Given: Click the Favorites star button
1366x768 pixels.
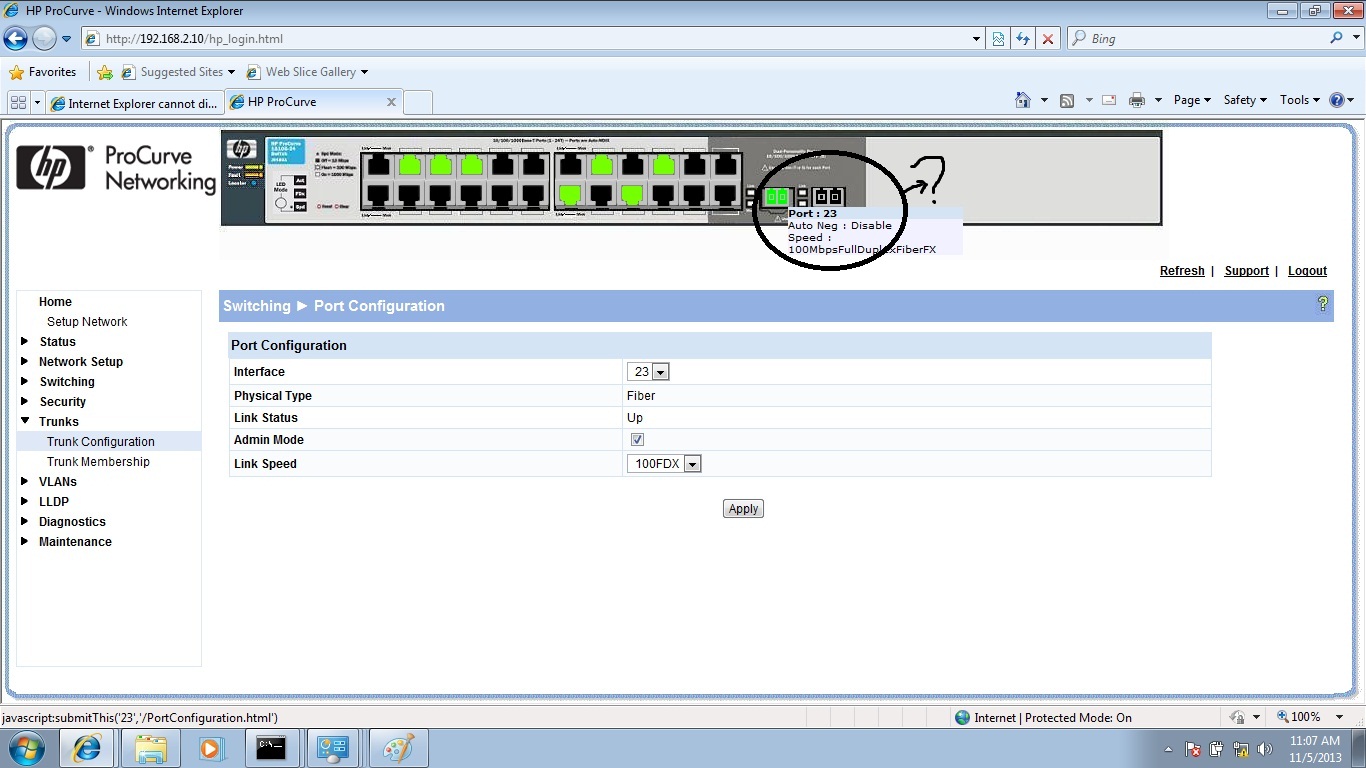Looking at the screenshot, I should click(x=43, y=72).
